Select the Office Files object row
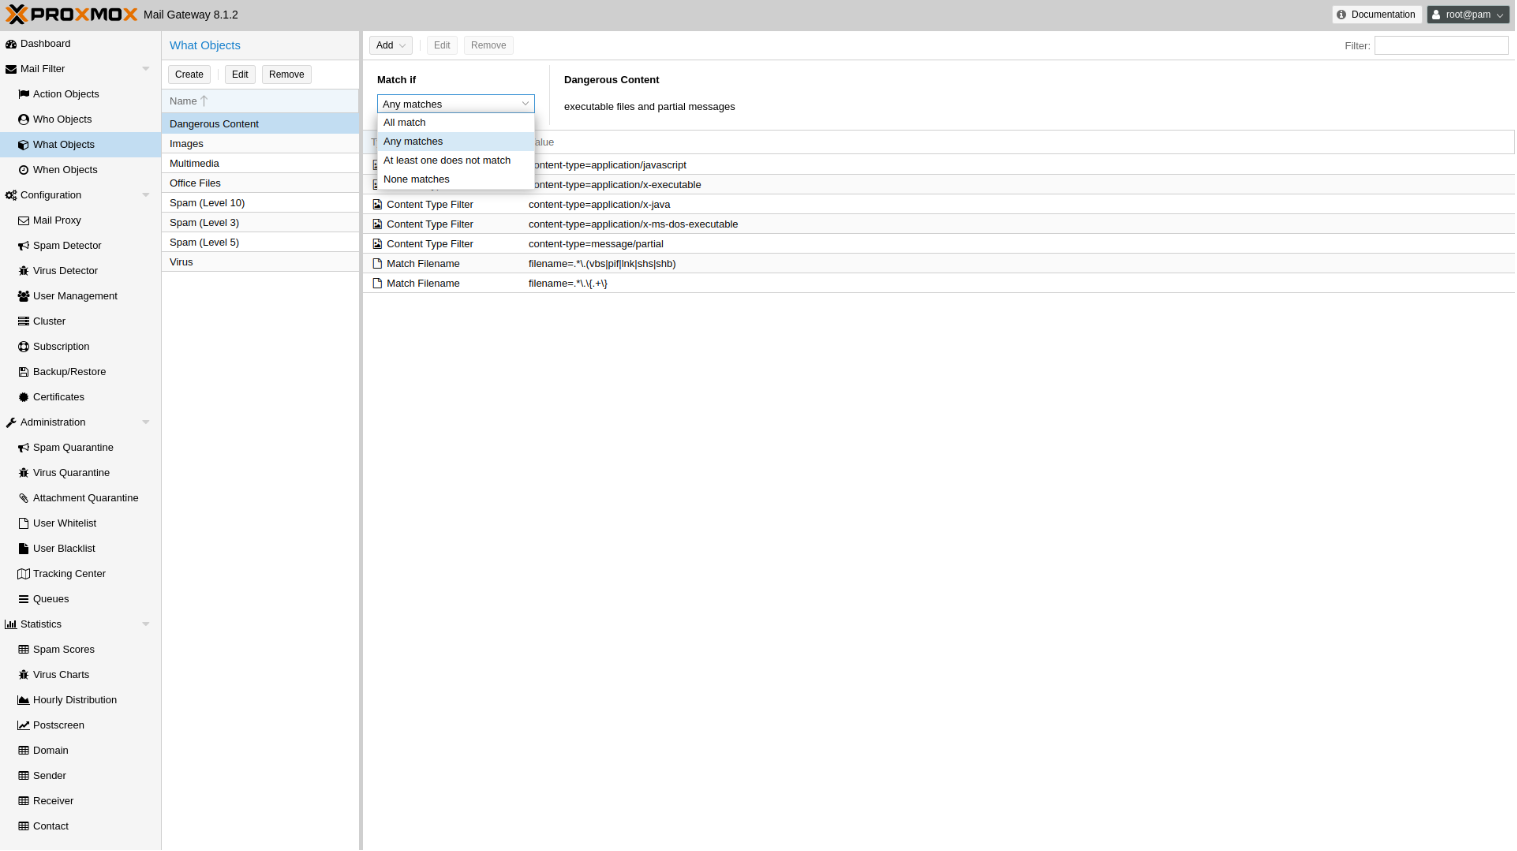 coord(195,184)
